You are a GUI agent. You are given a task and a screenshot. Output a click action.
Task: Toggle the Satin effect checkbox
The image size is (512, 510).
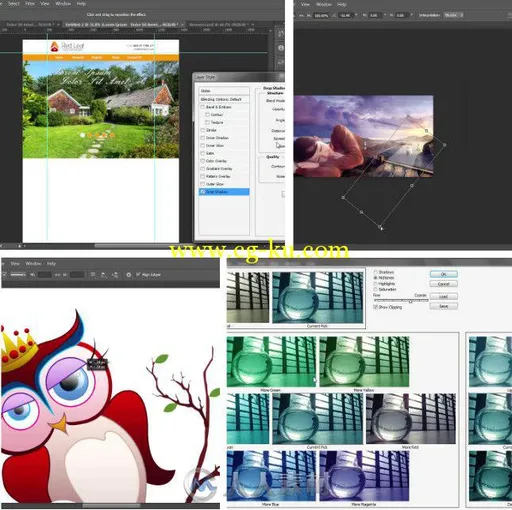pos(202,153)
